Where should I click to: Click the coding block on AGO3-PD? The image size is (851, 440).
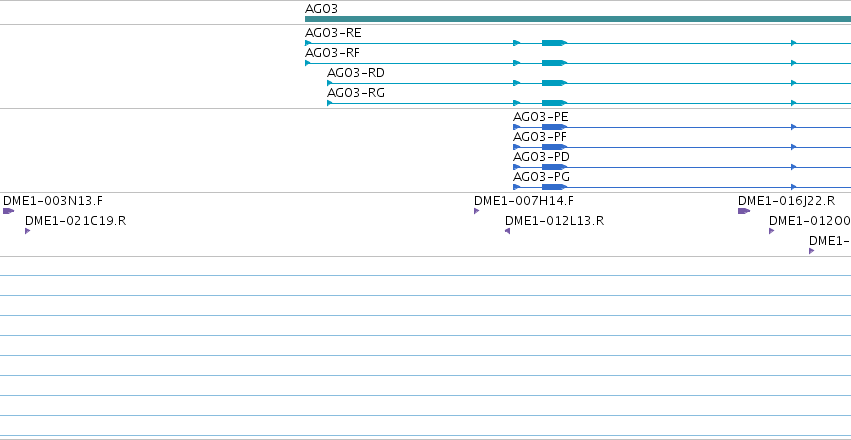[554, 167]
